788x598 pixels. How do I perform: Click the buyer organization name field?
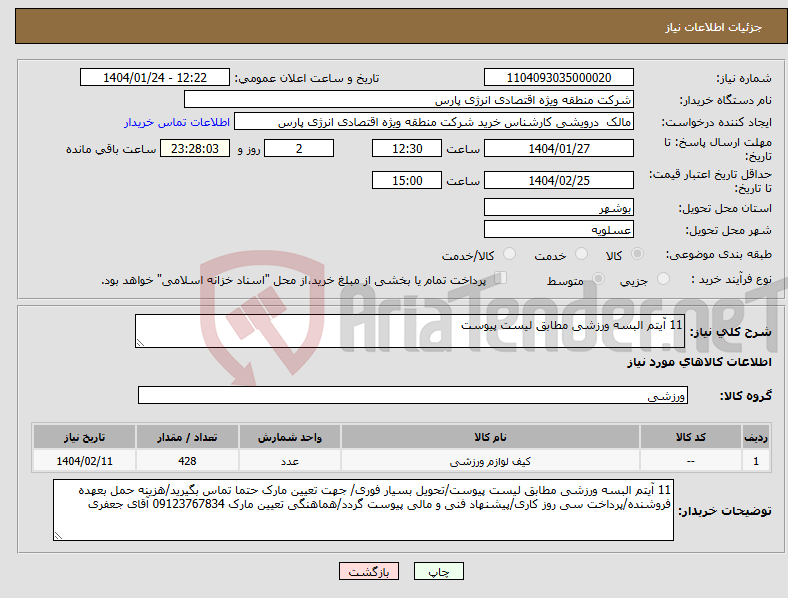(409, 99)
